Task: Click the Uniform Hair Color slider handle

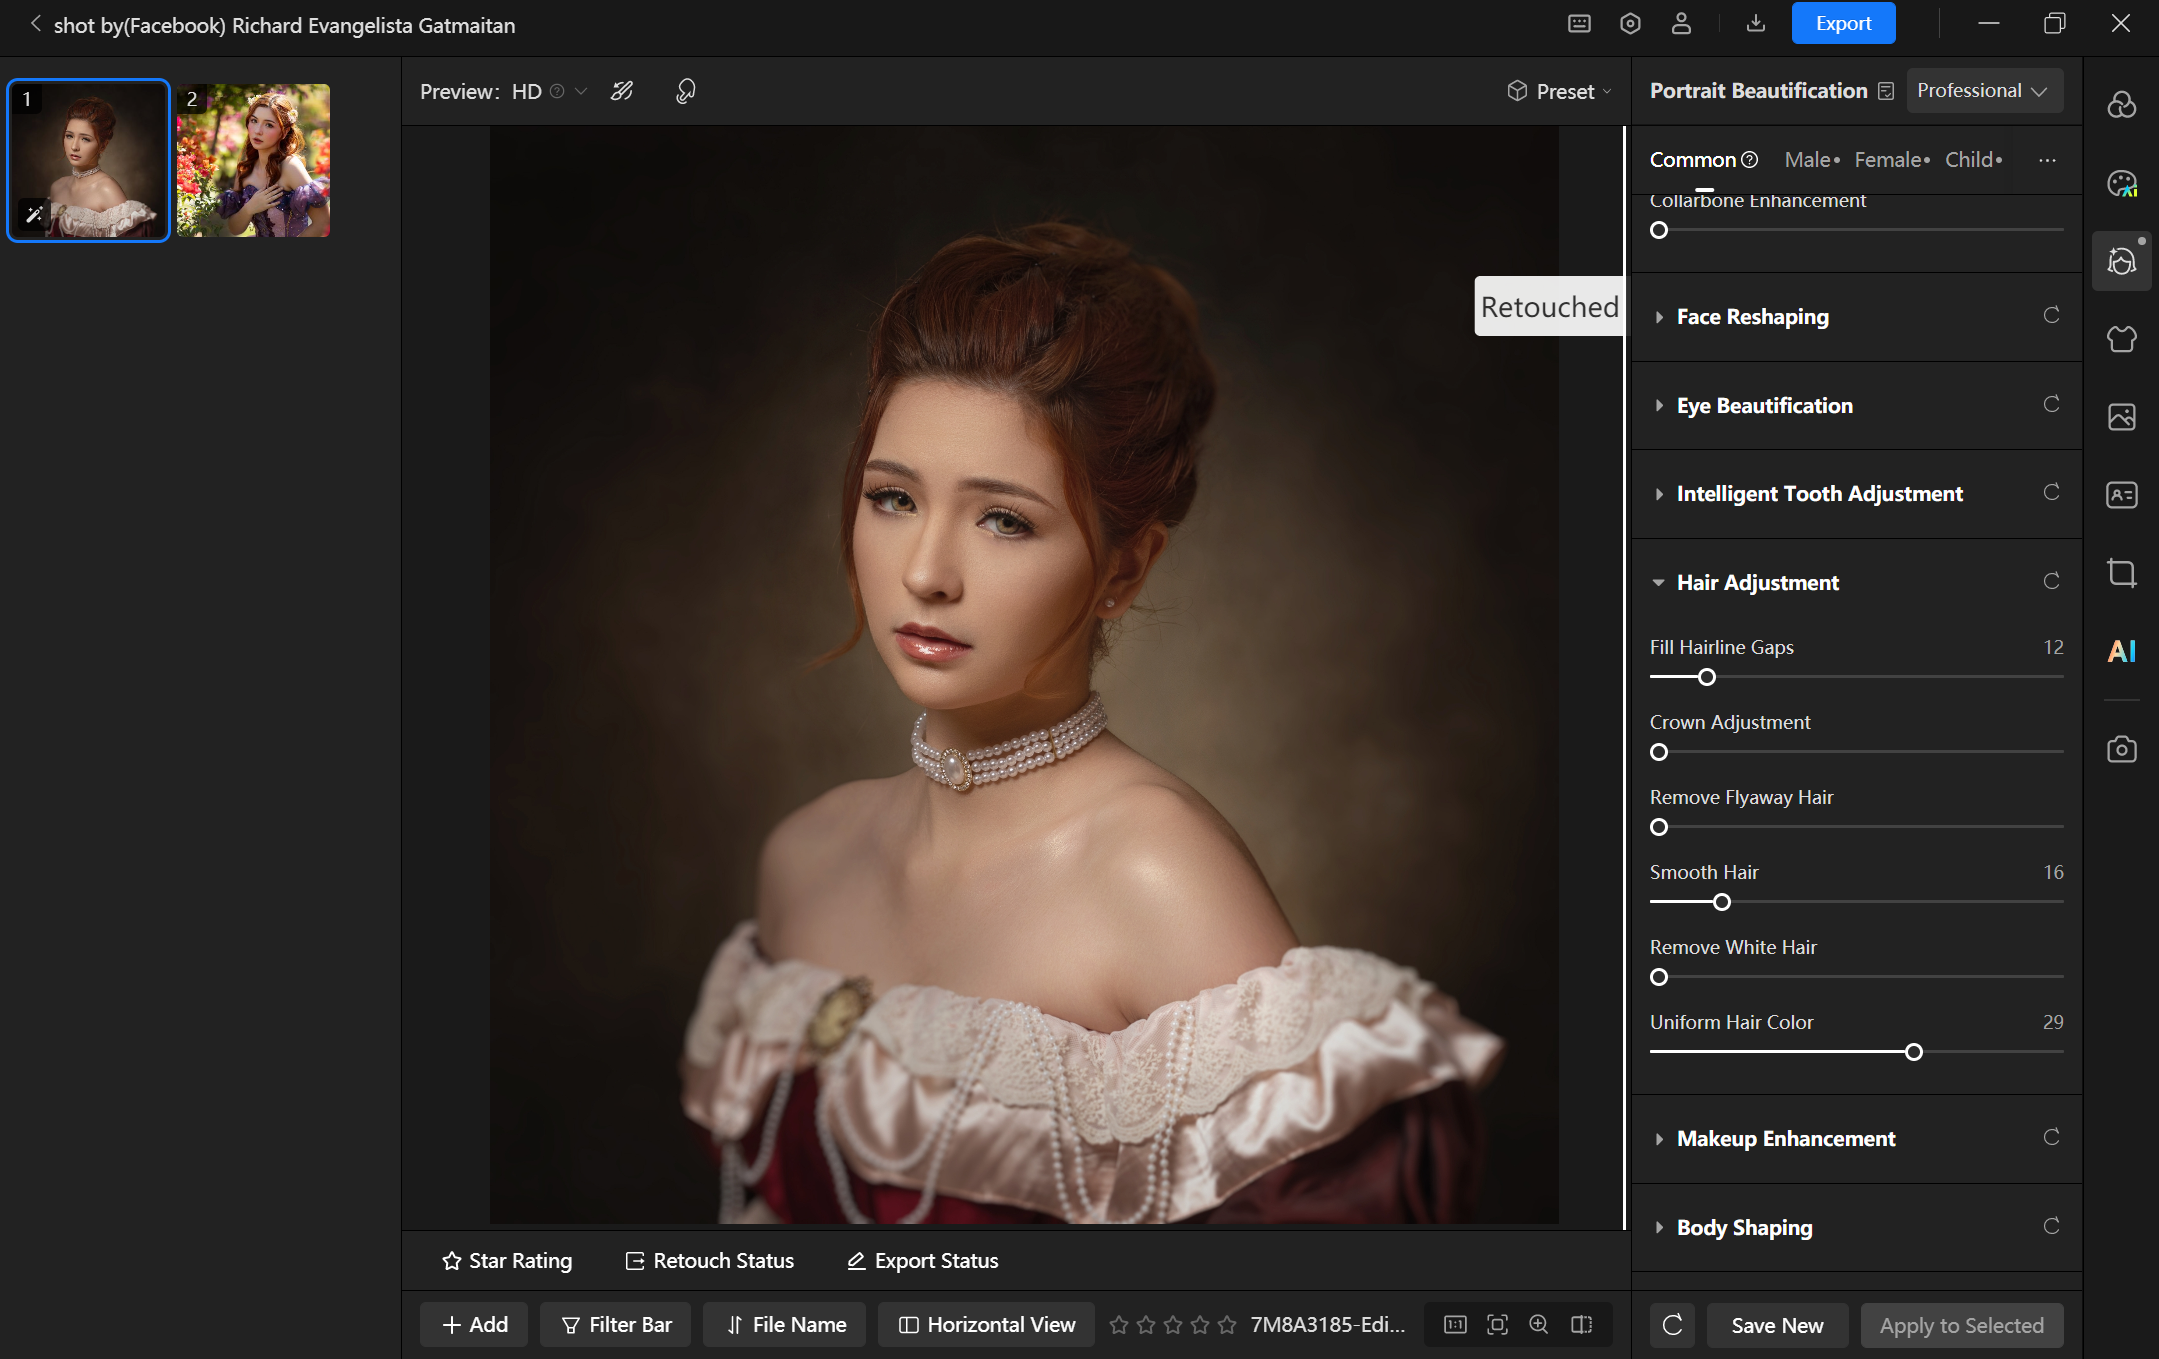Action: click(1913, 1052)
